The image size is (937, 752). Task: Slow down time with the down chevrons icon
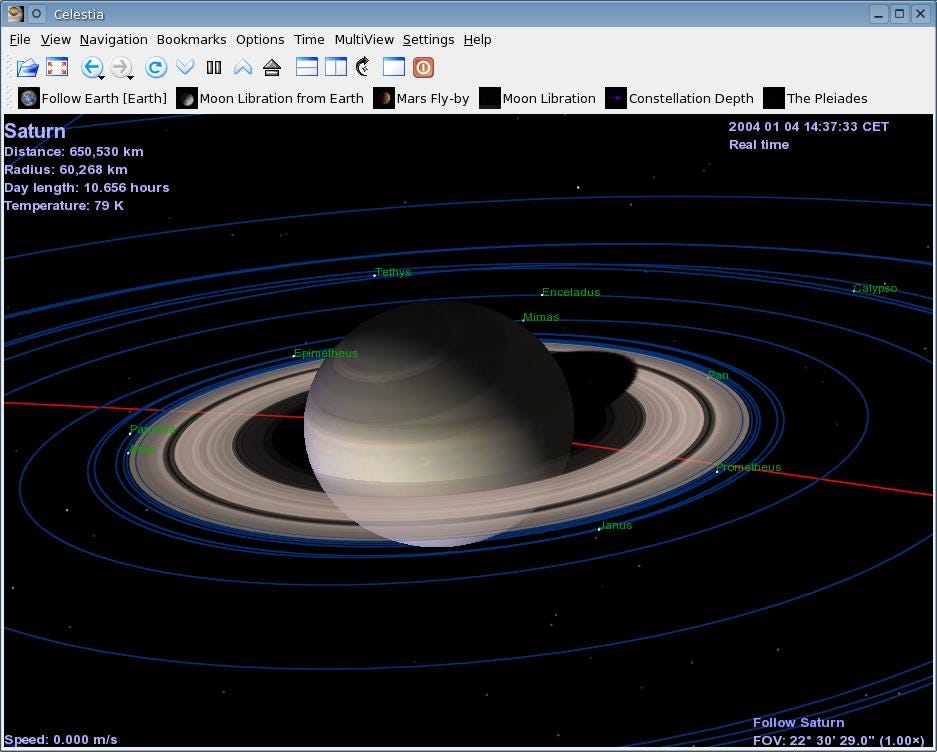185,68
